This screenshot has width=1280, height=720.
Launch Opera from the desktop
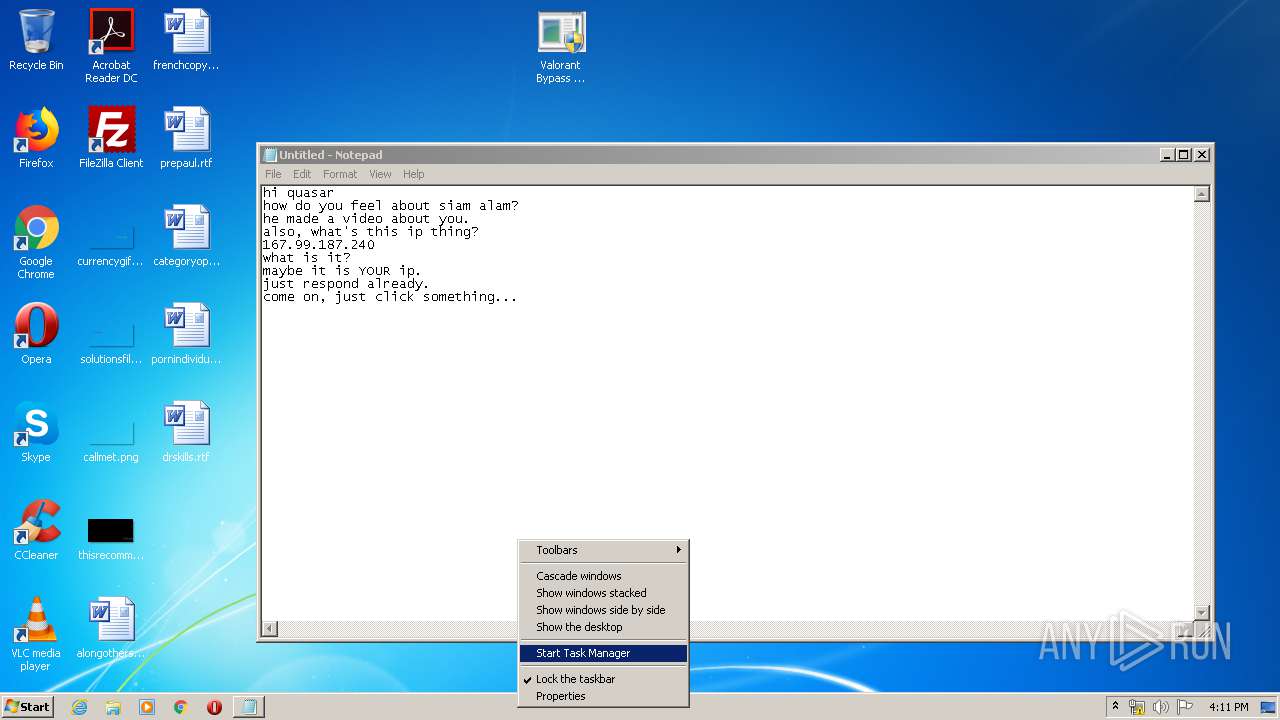[x=36, y=334]
